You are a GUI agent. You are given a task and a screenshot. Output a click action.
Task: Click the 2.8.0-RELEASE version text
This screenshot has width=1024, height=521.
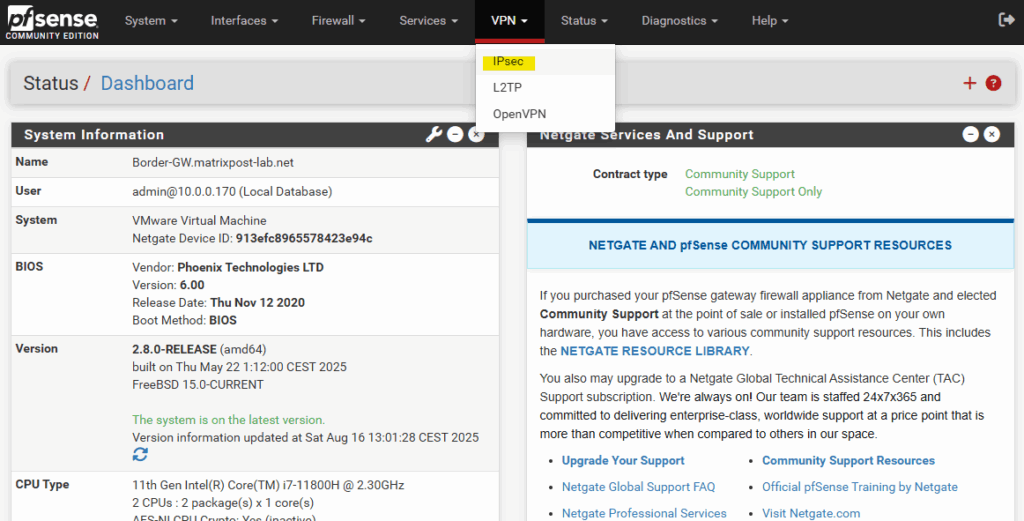click(174, 349)
